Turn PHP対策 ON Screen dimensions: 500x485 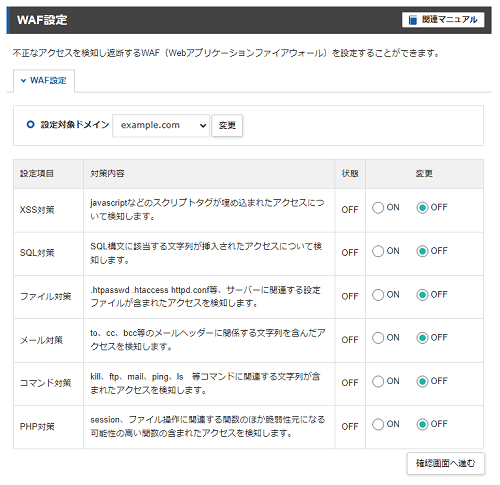(378, 425)
